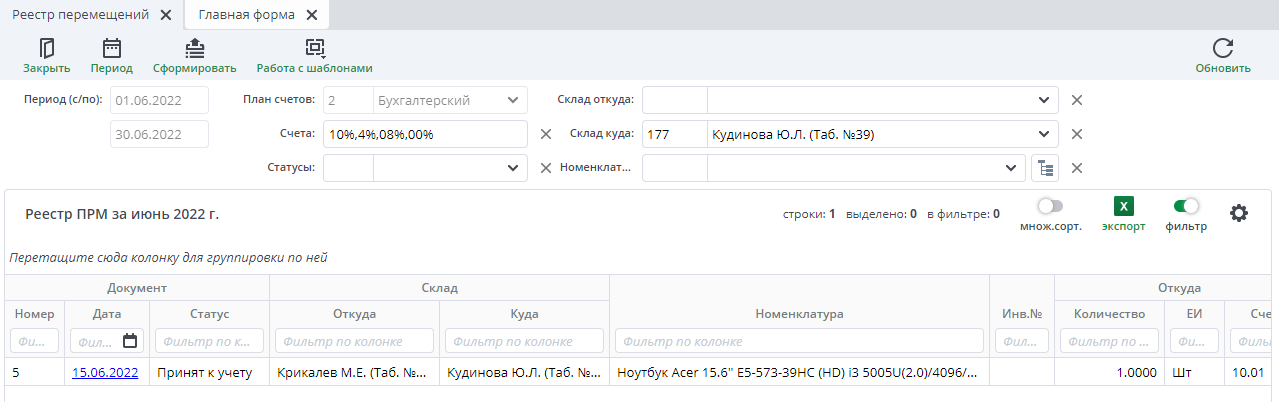Clear the Склад куда field value
Image resolution: width=1279 pixels, height=402 pixels.
coord(1077,134)
